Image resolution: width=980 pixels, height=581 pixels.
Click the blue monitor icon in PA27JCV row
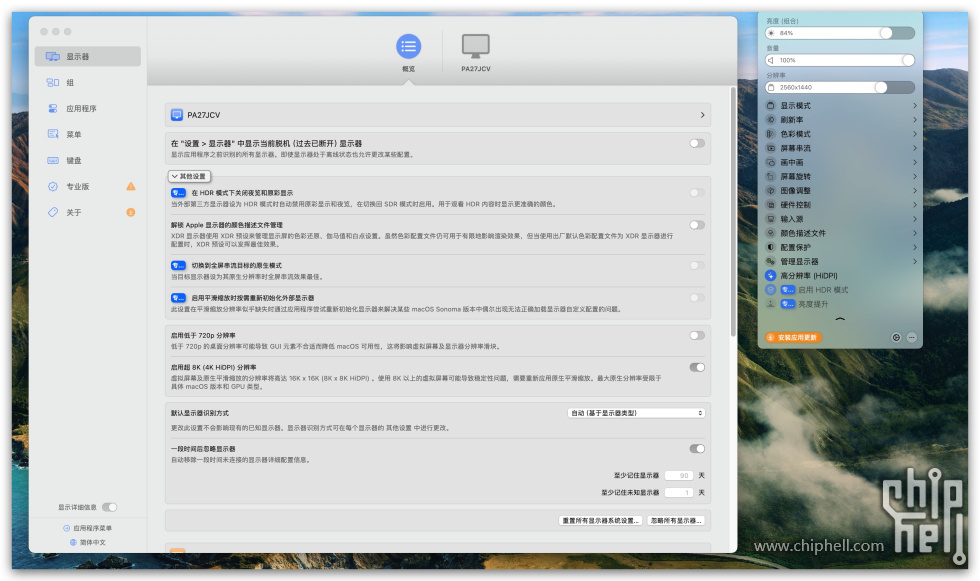pyautogui.click(x=177, y=115)
